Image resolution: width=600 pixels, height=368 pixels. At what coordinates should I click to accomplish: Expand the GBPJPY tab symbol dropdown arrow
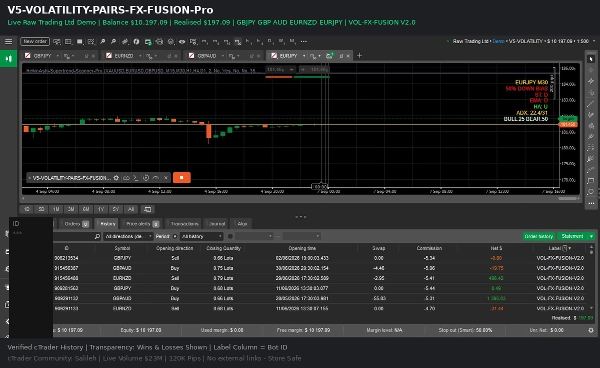click(x=57, y=56)
